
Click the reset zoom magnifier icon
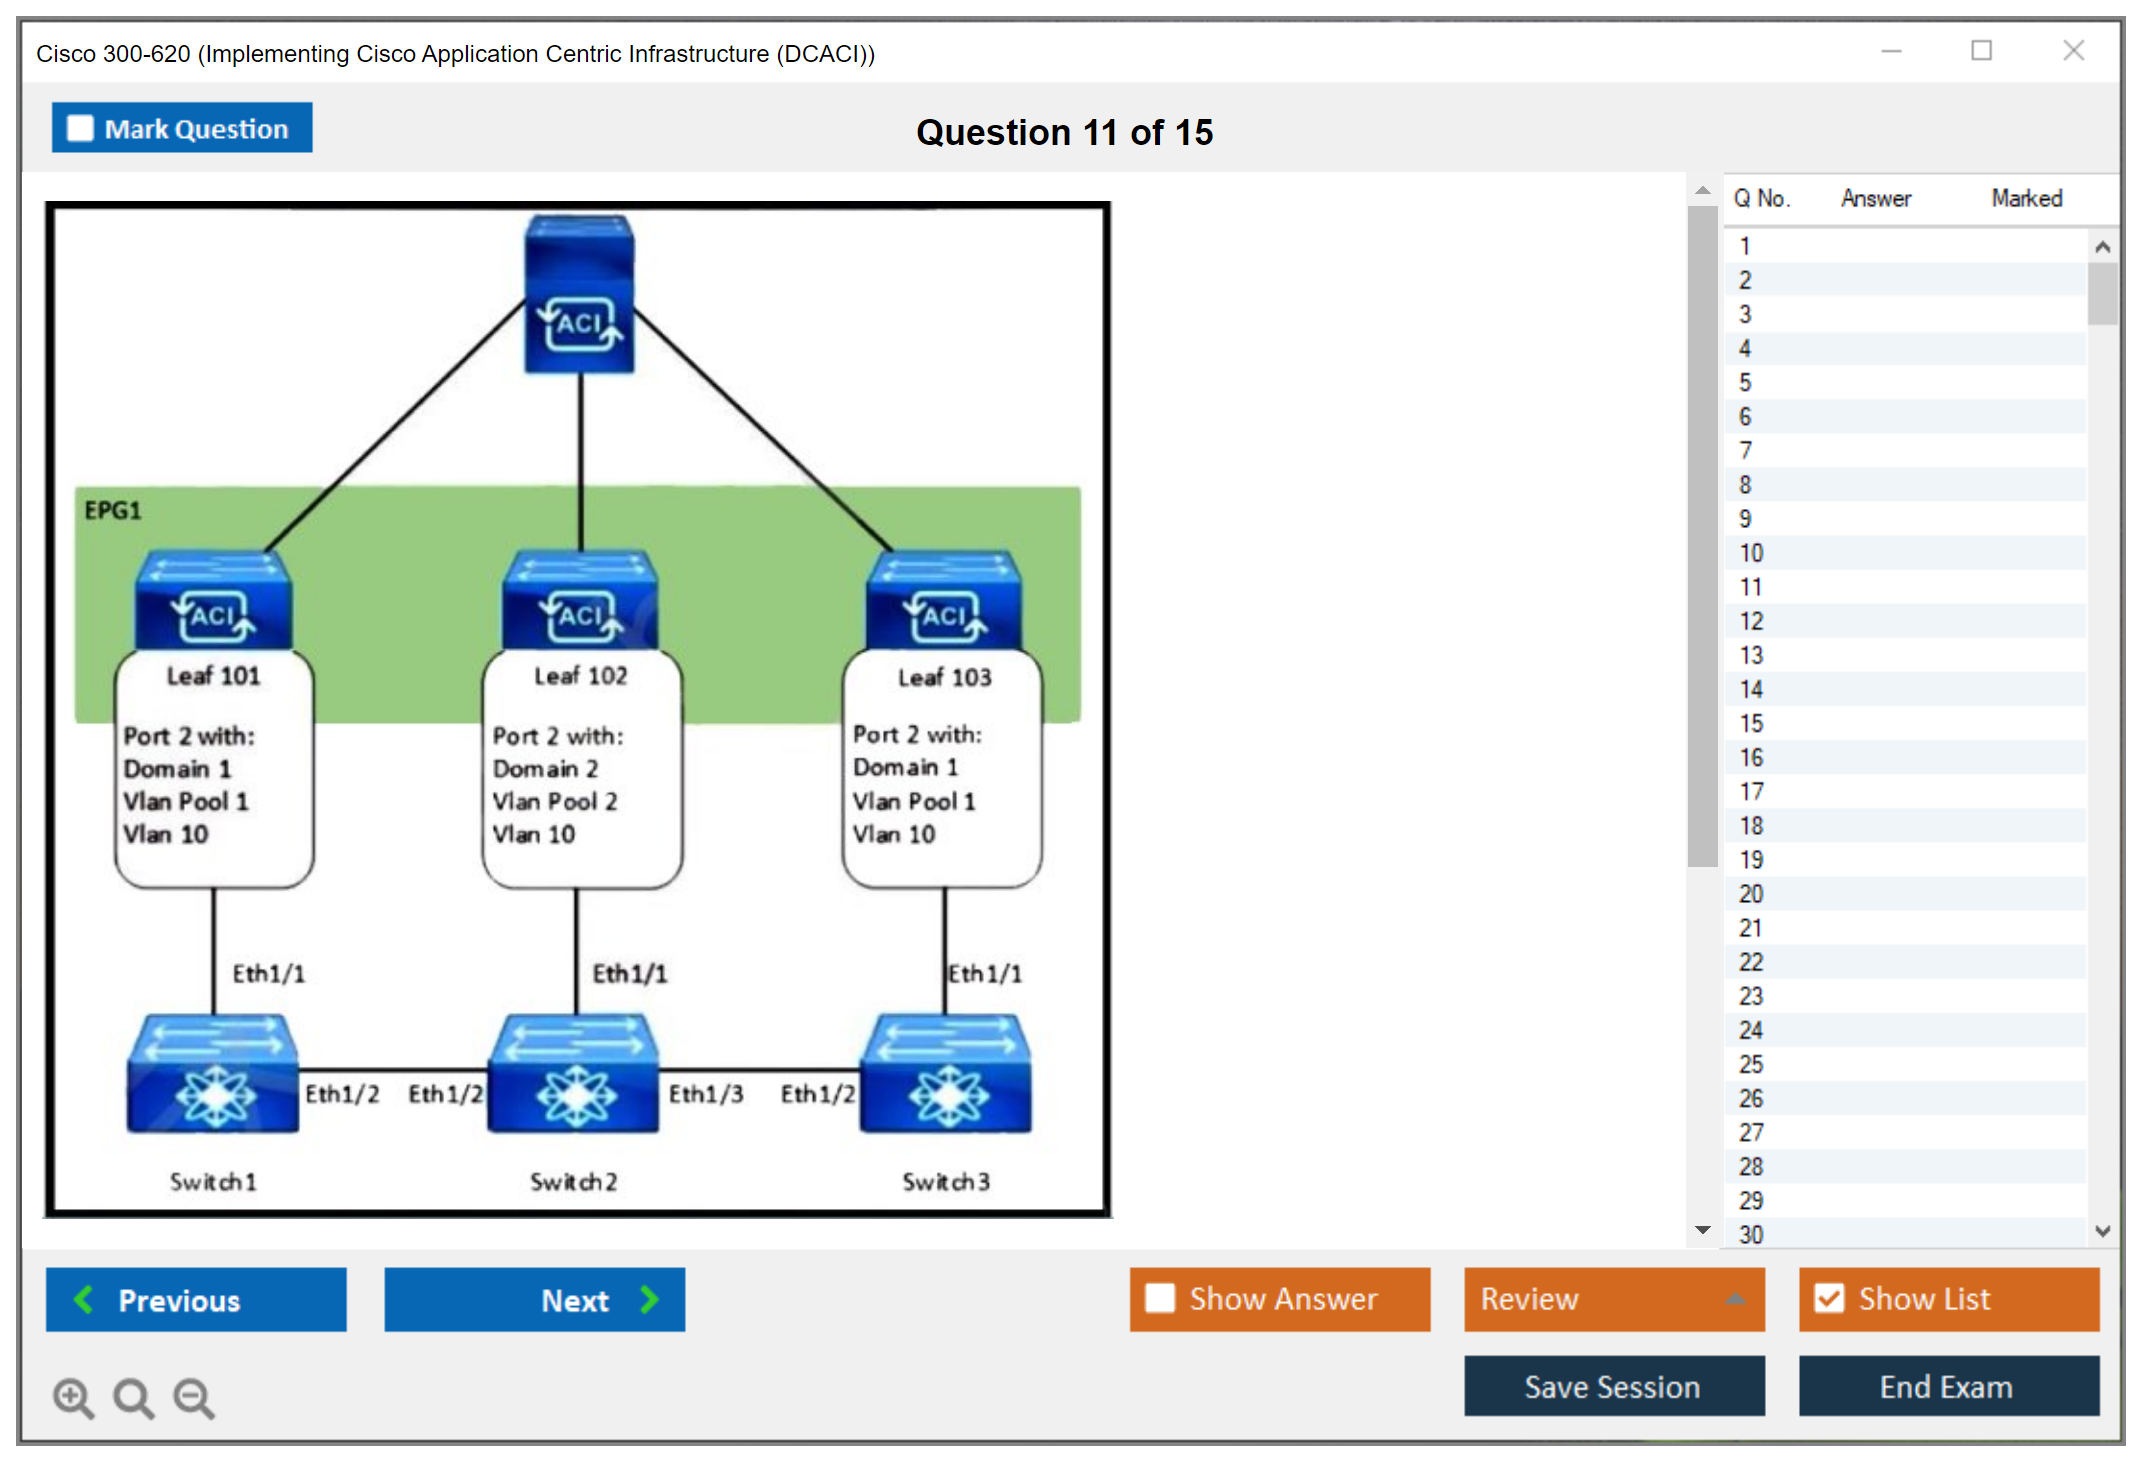133,1397
